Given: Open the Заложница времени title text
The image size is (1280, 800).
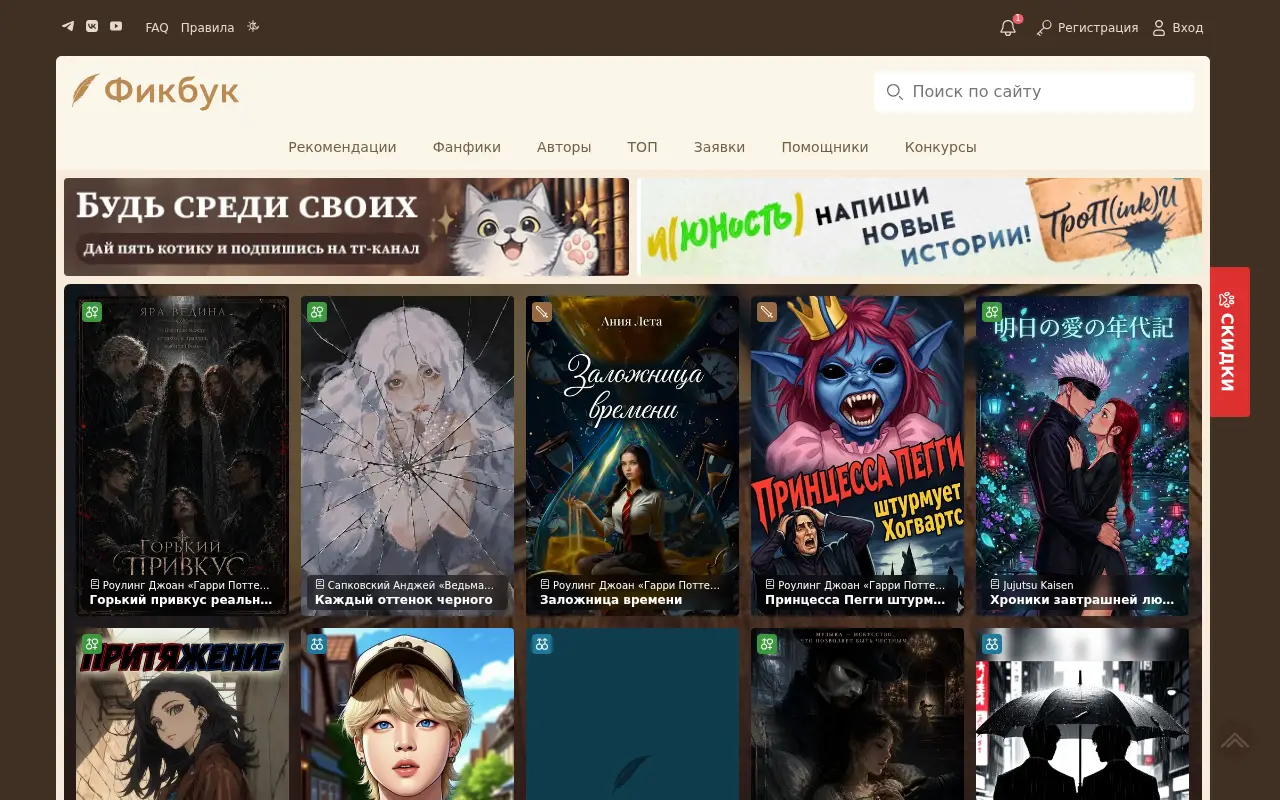Looking at the screenshot, I should [611, 600].
